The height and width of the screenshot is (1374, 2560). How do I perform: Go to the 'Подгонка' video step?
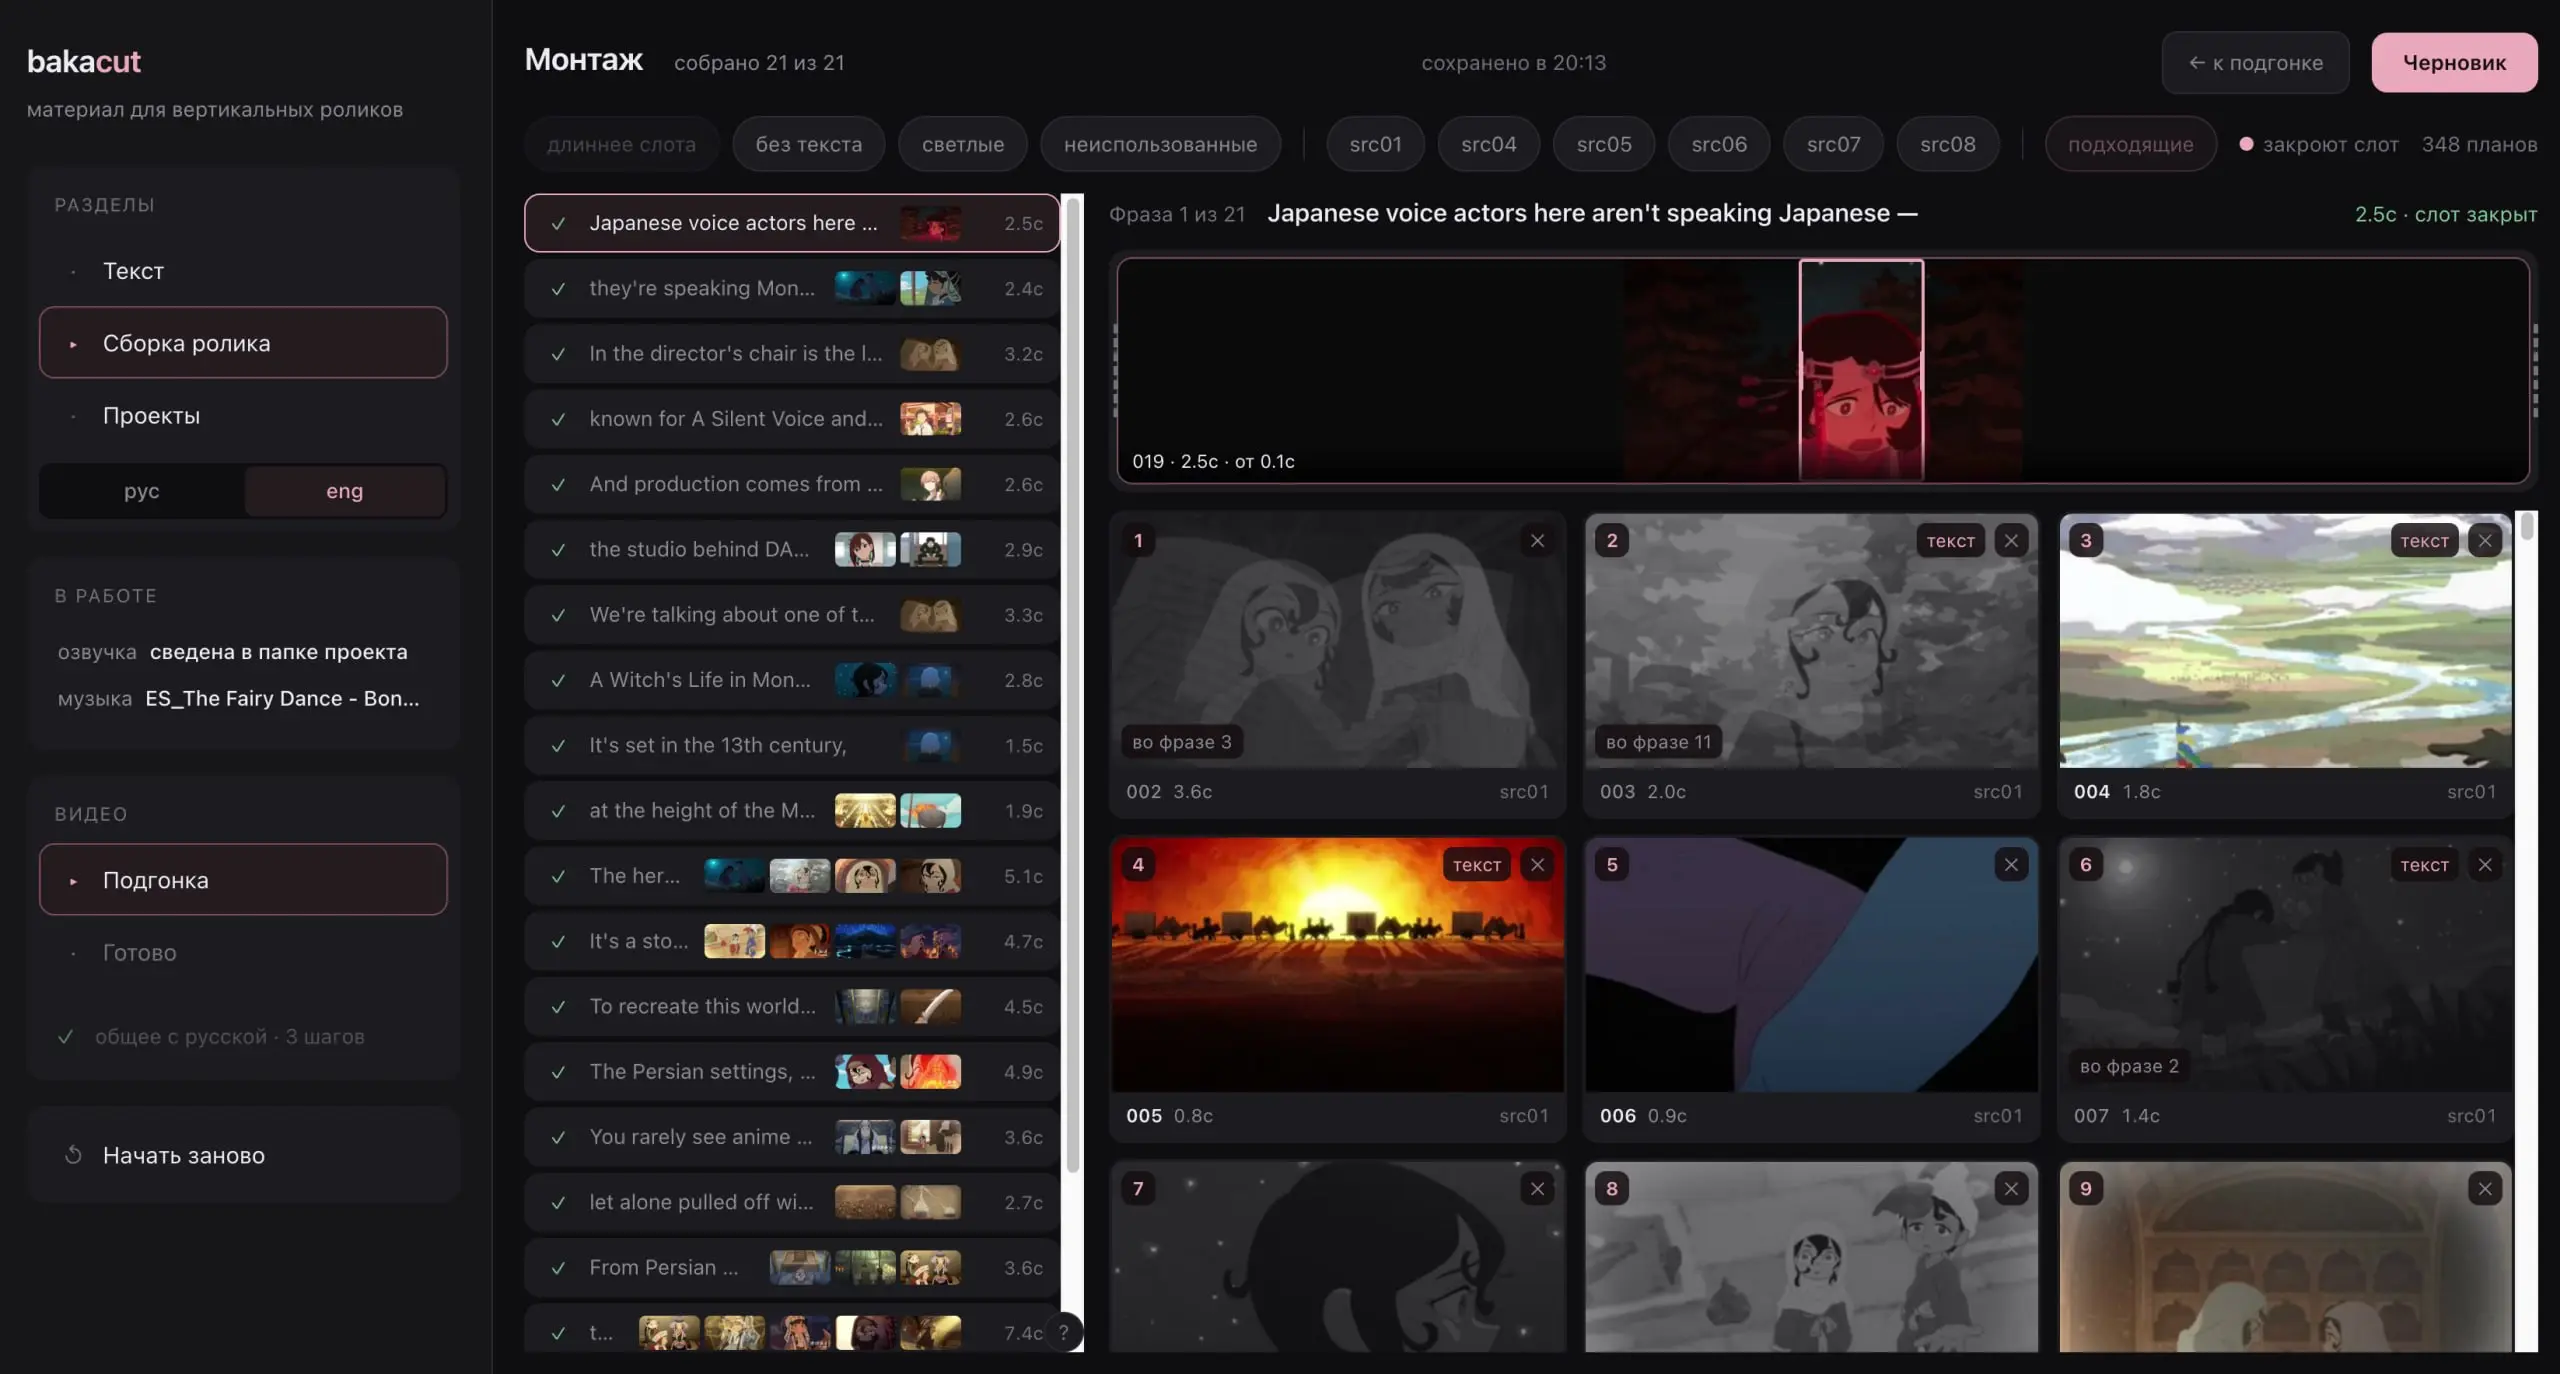tap(243, 880)
